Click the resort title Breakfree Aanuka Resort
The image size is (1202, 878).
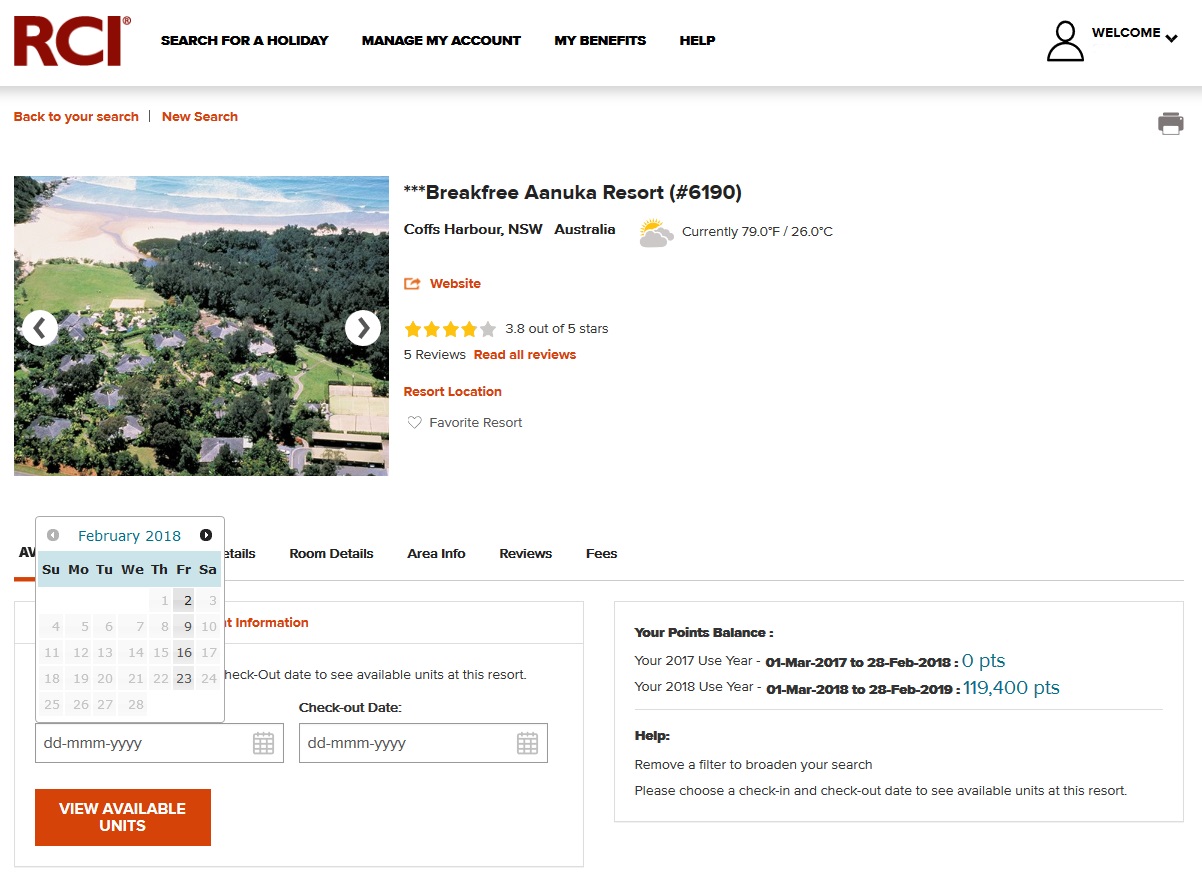click(x=573, y=193)
